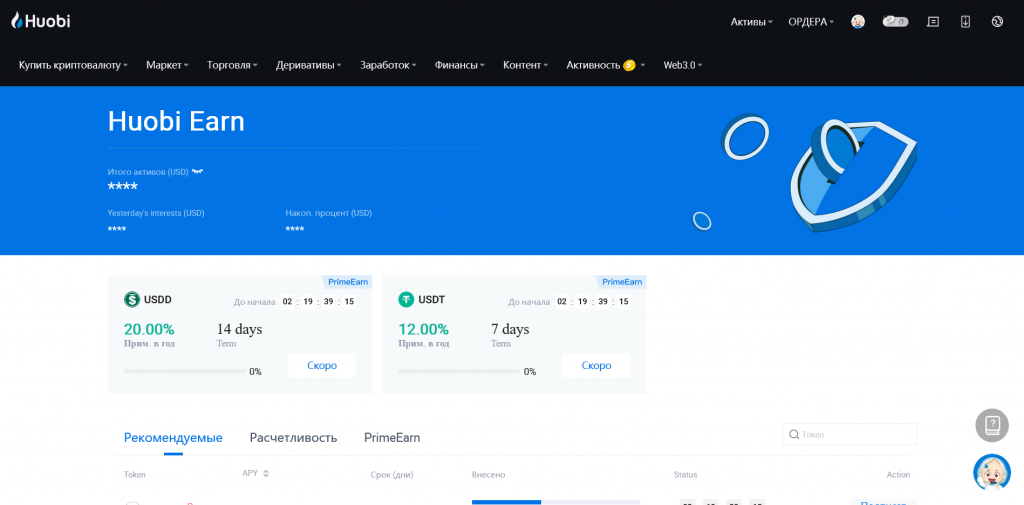Open the Заработок menu

(388, 65)
